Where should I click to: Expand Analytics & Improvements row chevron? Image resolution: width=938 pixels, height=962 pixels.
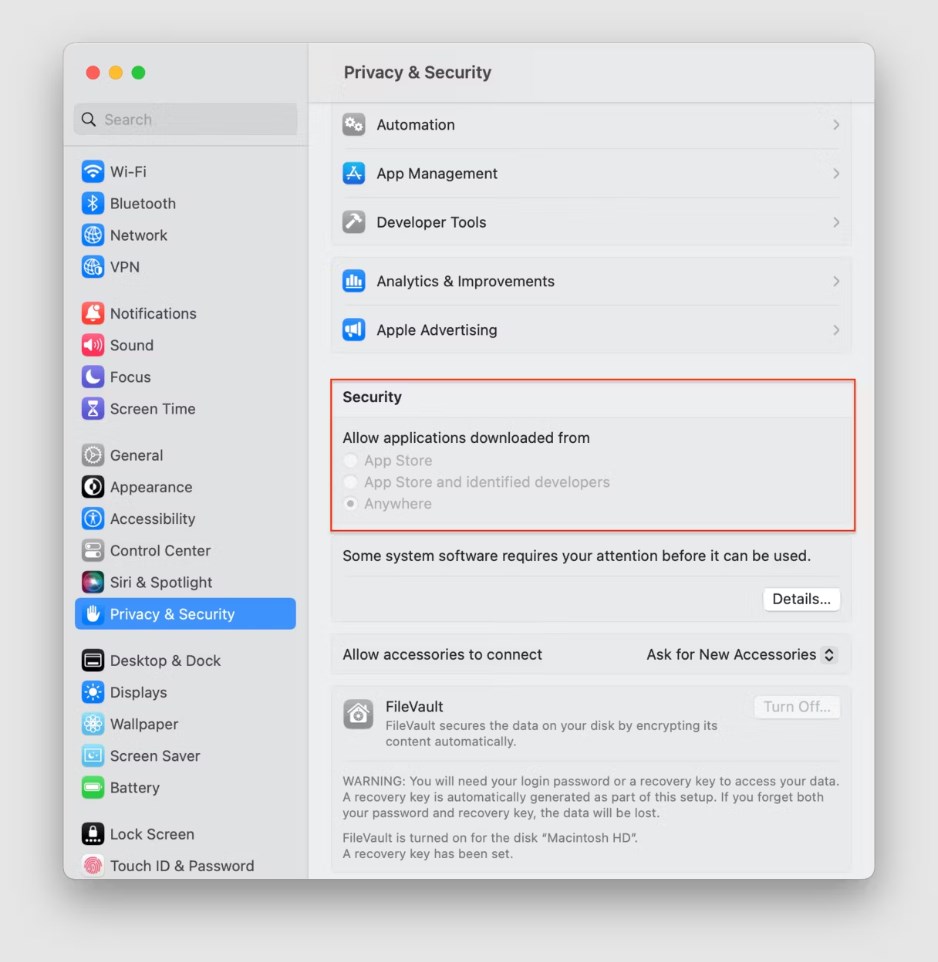pyautogui.click(x=836, y=282)
